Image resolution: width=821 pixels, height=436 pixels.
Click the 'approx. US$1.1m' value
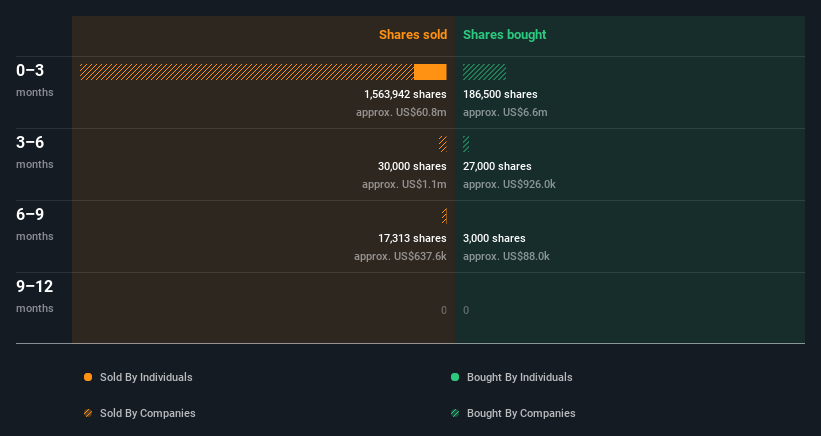[404, 184]
